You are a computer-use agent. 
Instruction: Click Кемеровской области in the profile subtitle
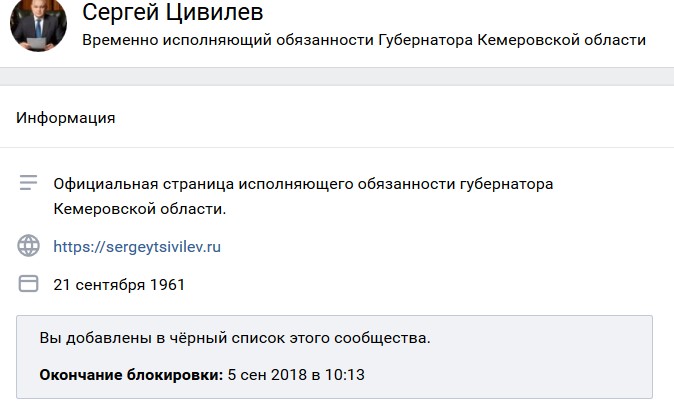point(562,40)
